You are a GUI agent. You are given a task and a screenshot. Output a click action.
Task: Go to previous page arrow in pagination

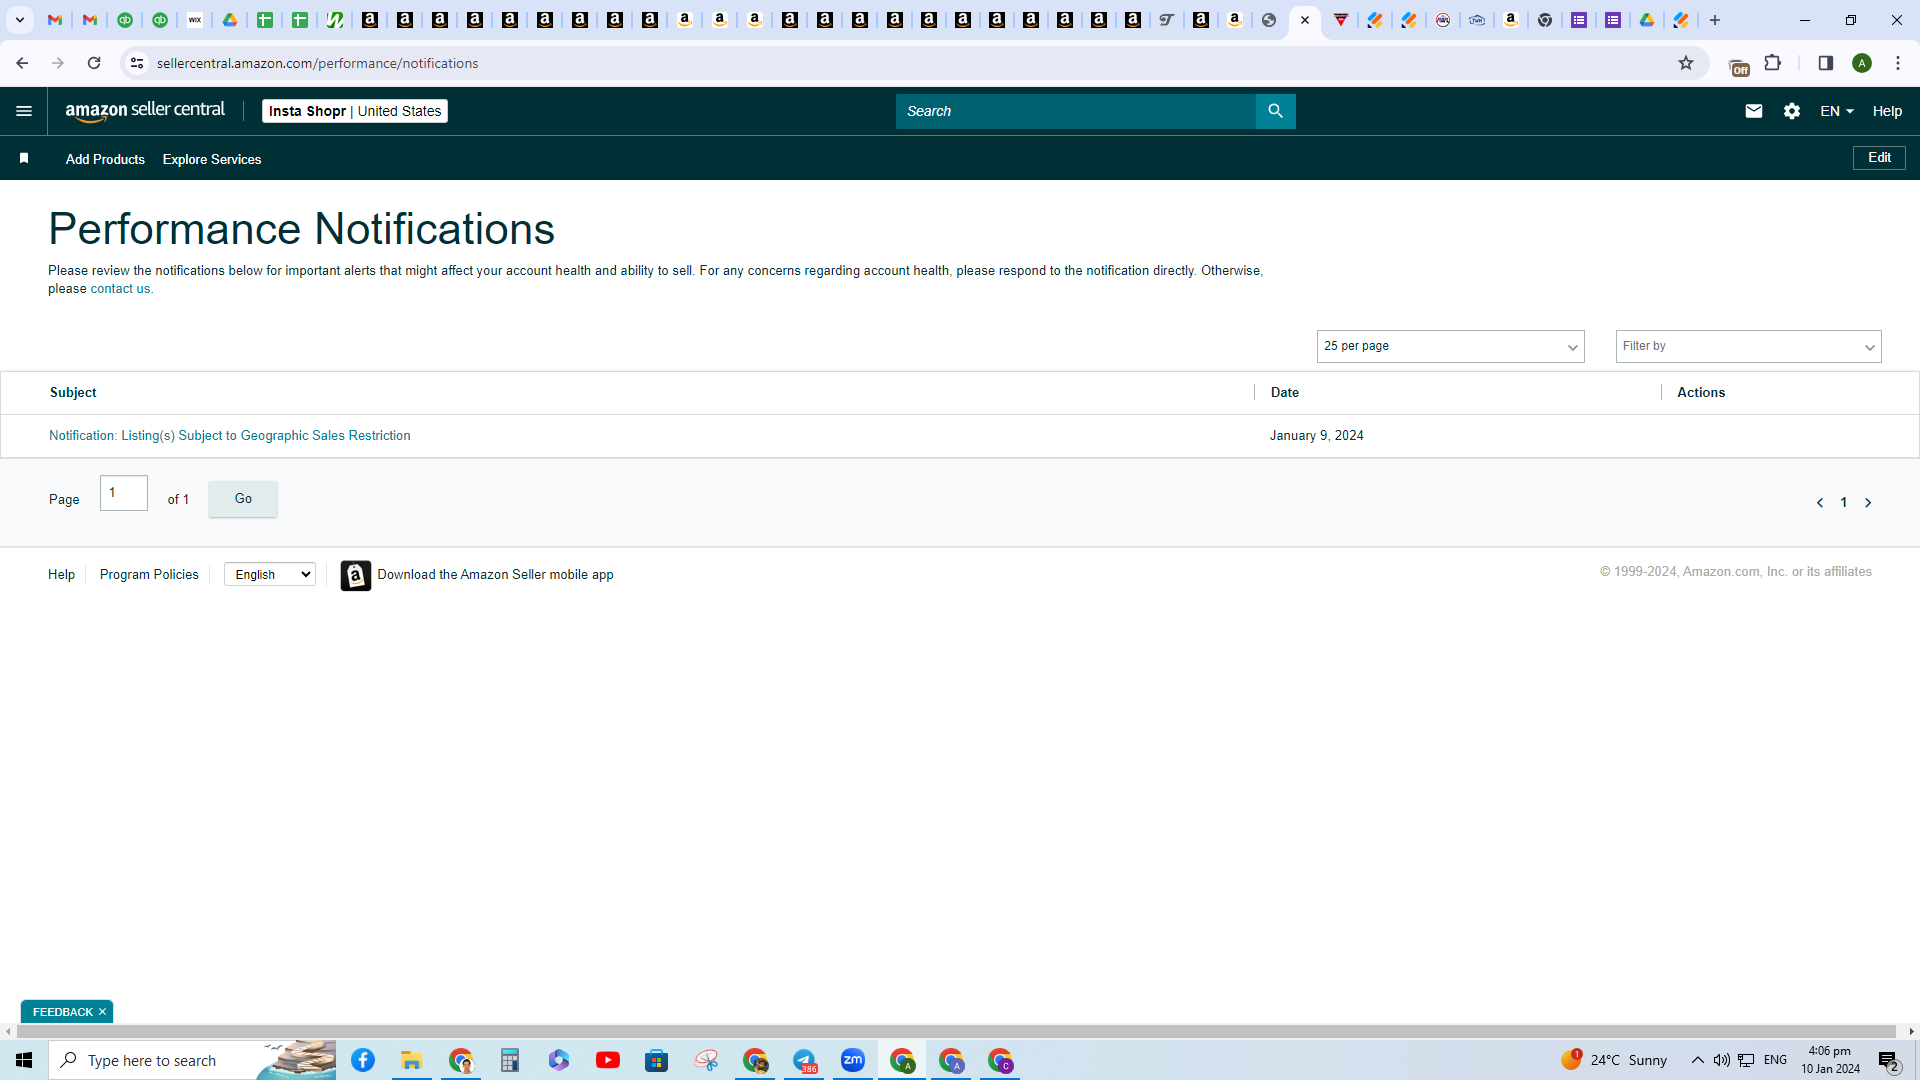[x=1819, y=502]
